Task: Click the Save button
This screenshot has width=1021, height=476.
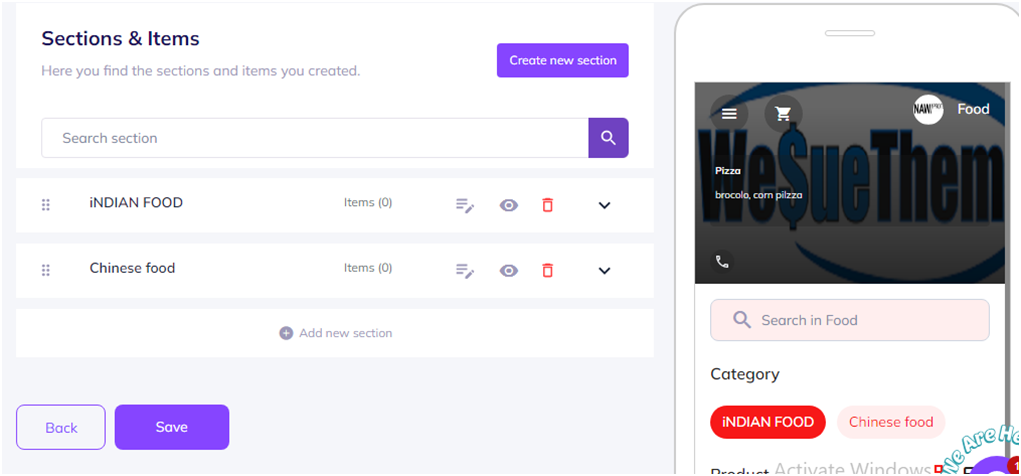Action: [x=172, y=427]
